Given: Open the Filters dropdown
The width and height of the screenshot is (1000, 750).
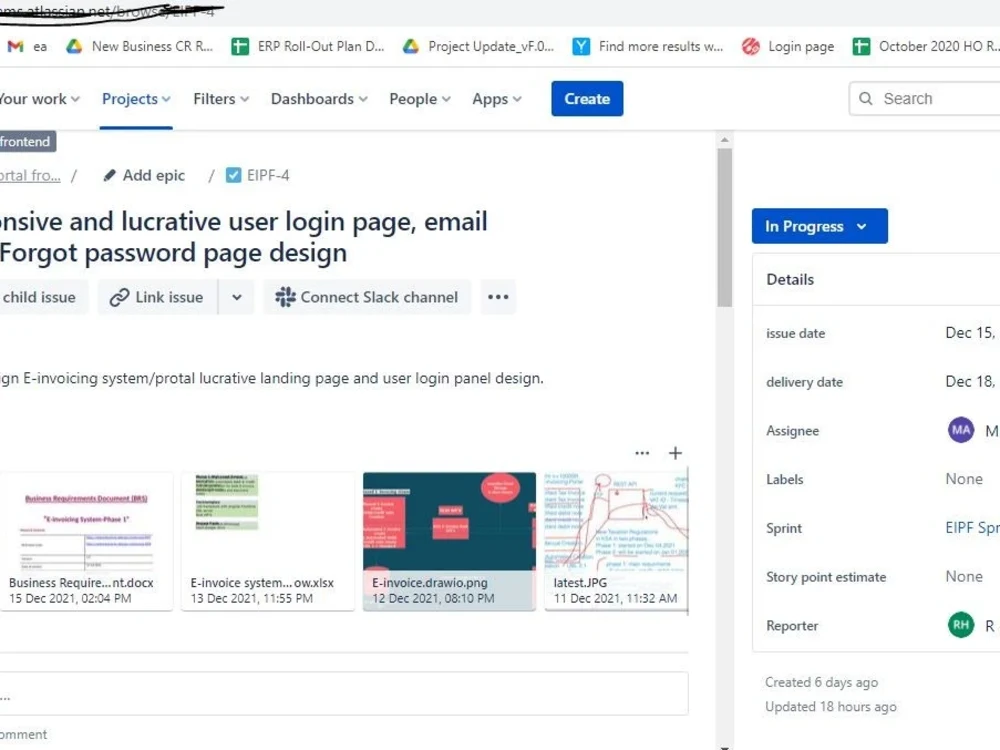Looking at the screenshot, I should tap(213, 98).
